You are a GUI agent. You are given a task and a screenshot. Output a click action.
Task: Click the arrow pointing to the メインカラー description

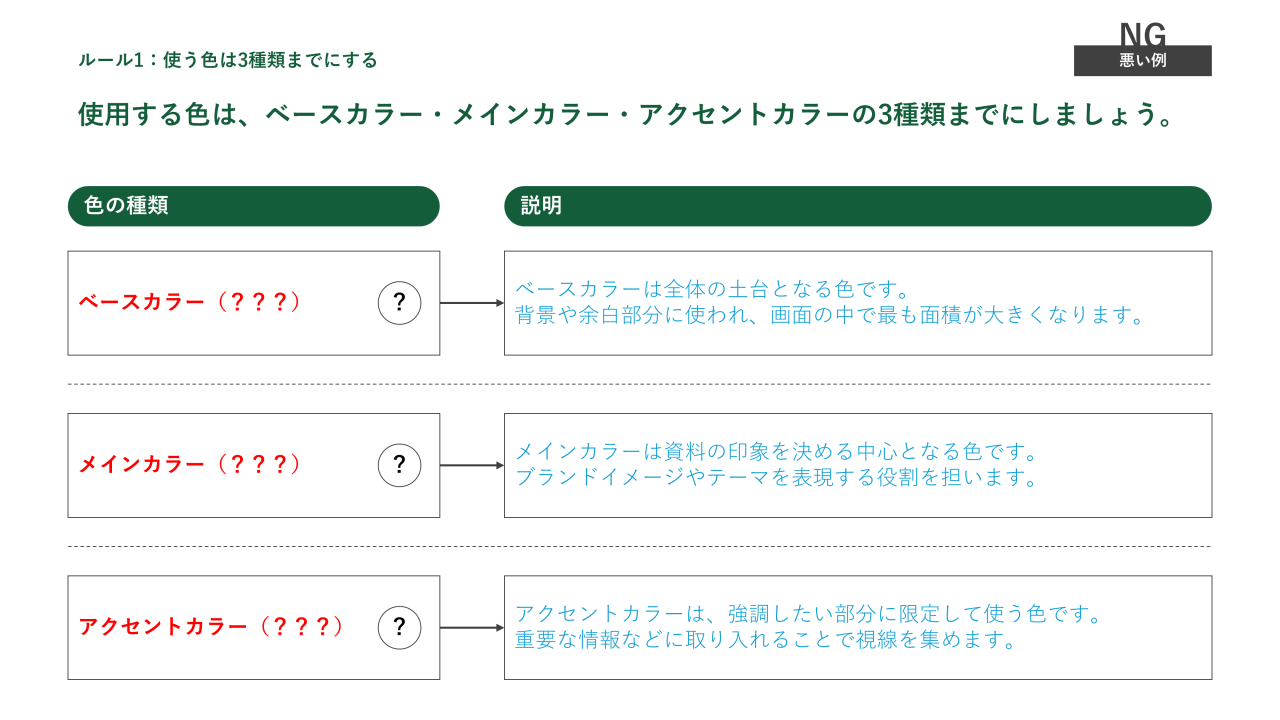[471, 465]
